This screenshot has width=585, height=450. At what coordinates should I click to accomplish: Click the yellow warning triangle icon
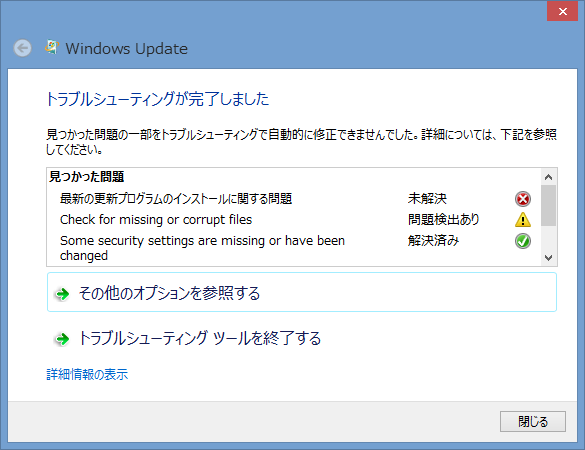(x=523, y=220)
